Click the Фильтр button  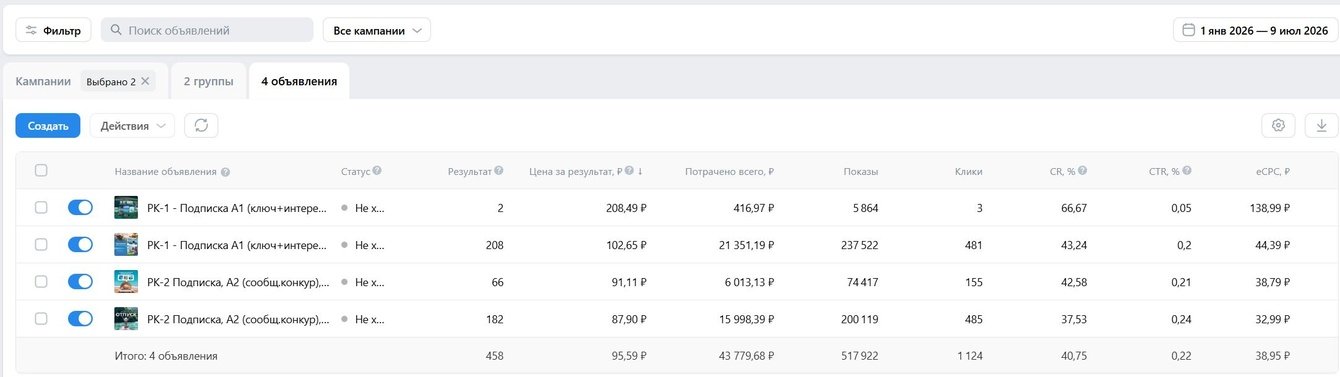[x=54, y=30]
